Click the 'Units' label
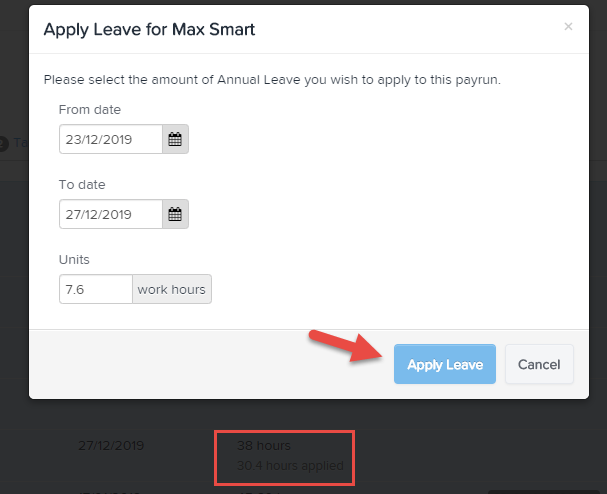 [x=75, y=259]
